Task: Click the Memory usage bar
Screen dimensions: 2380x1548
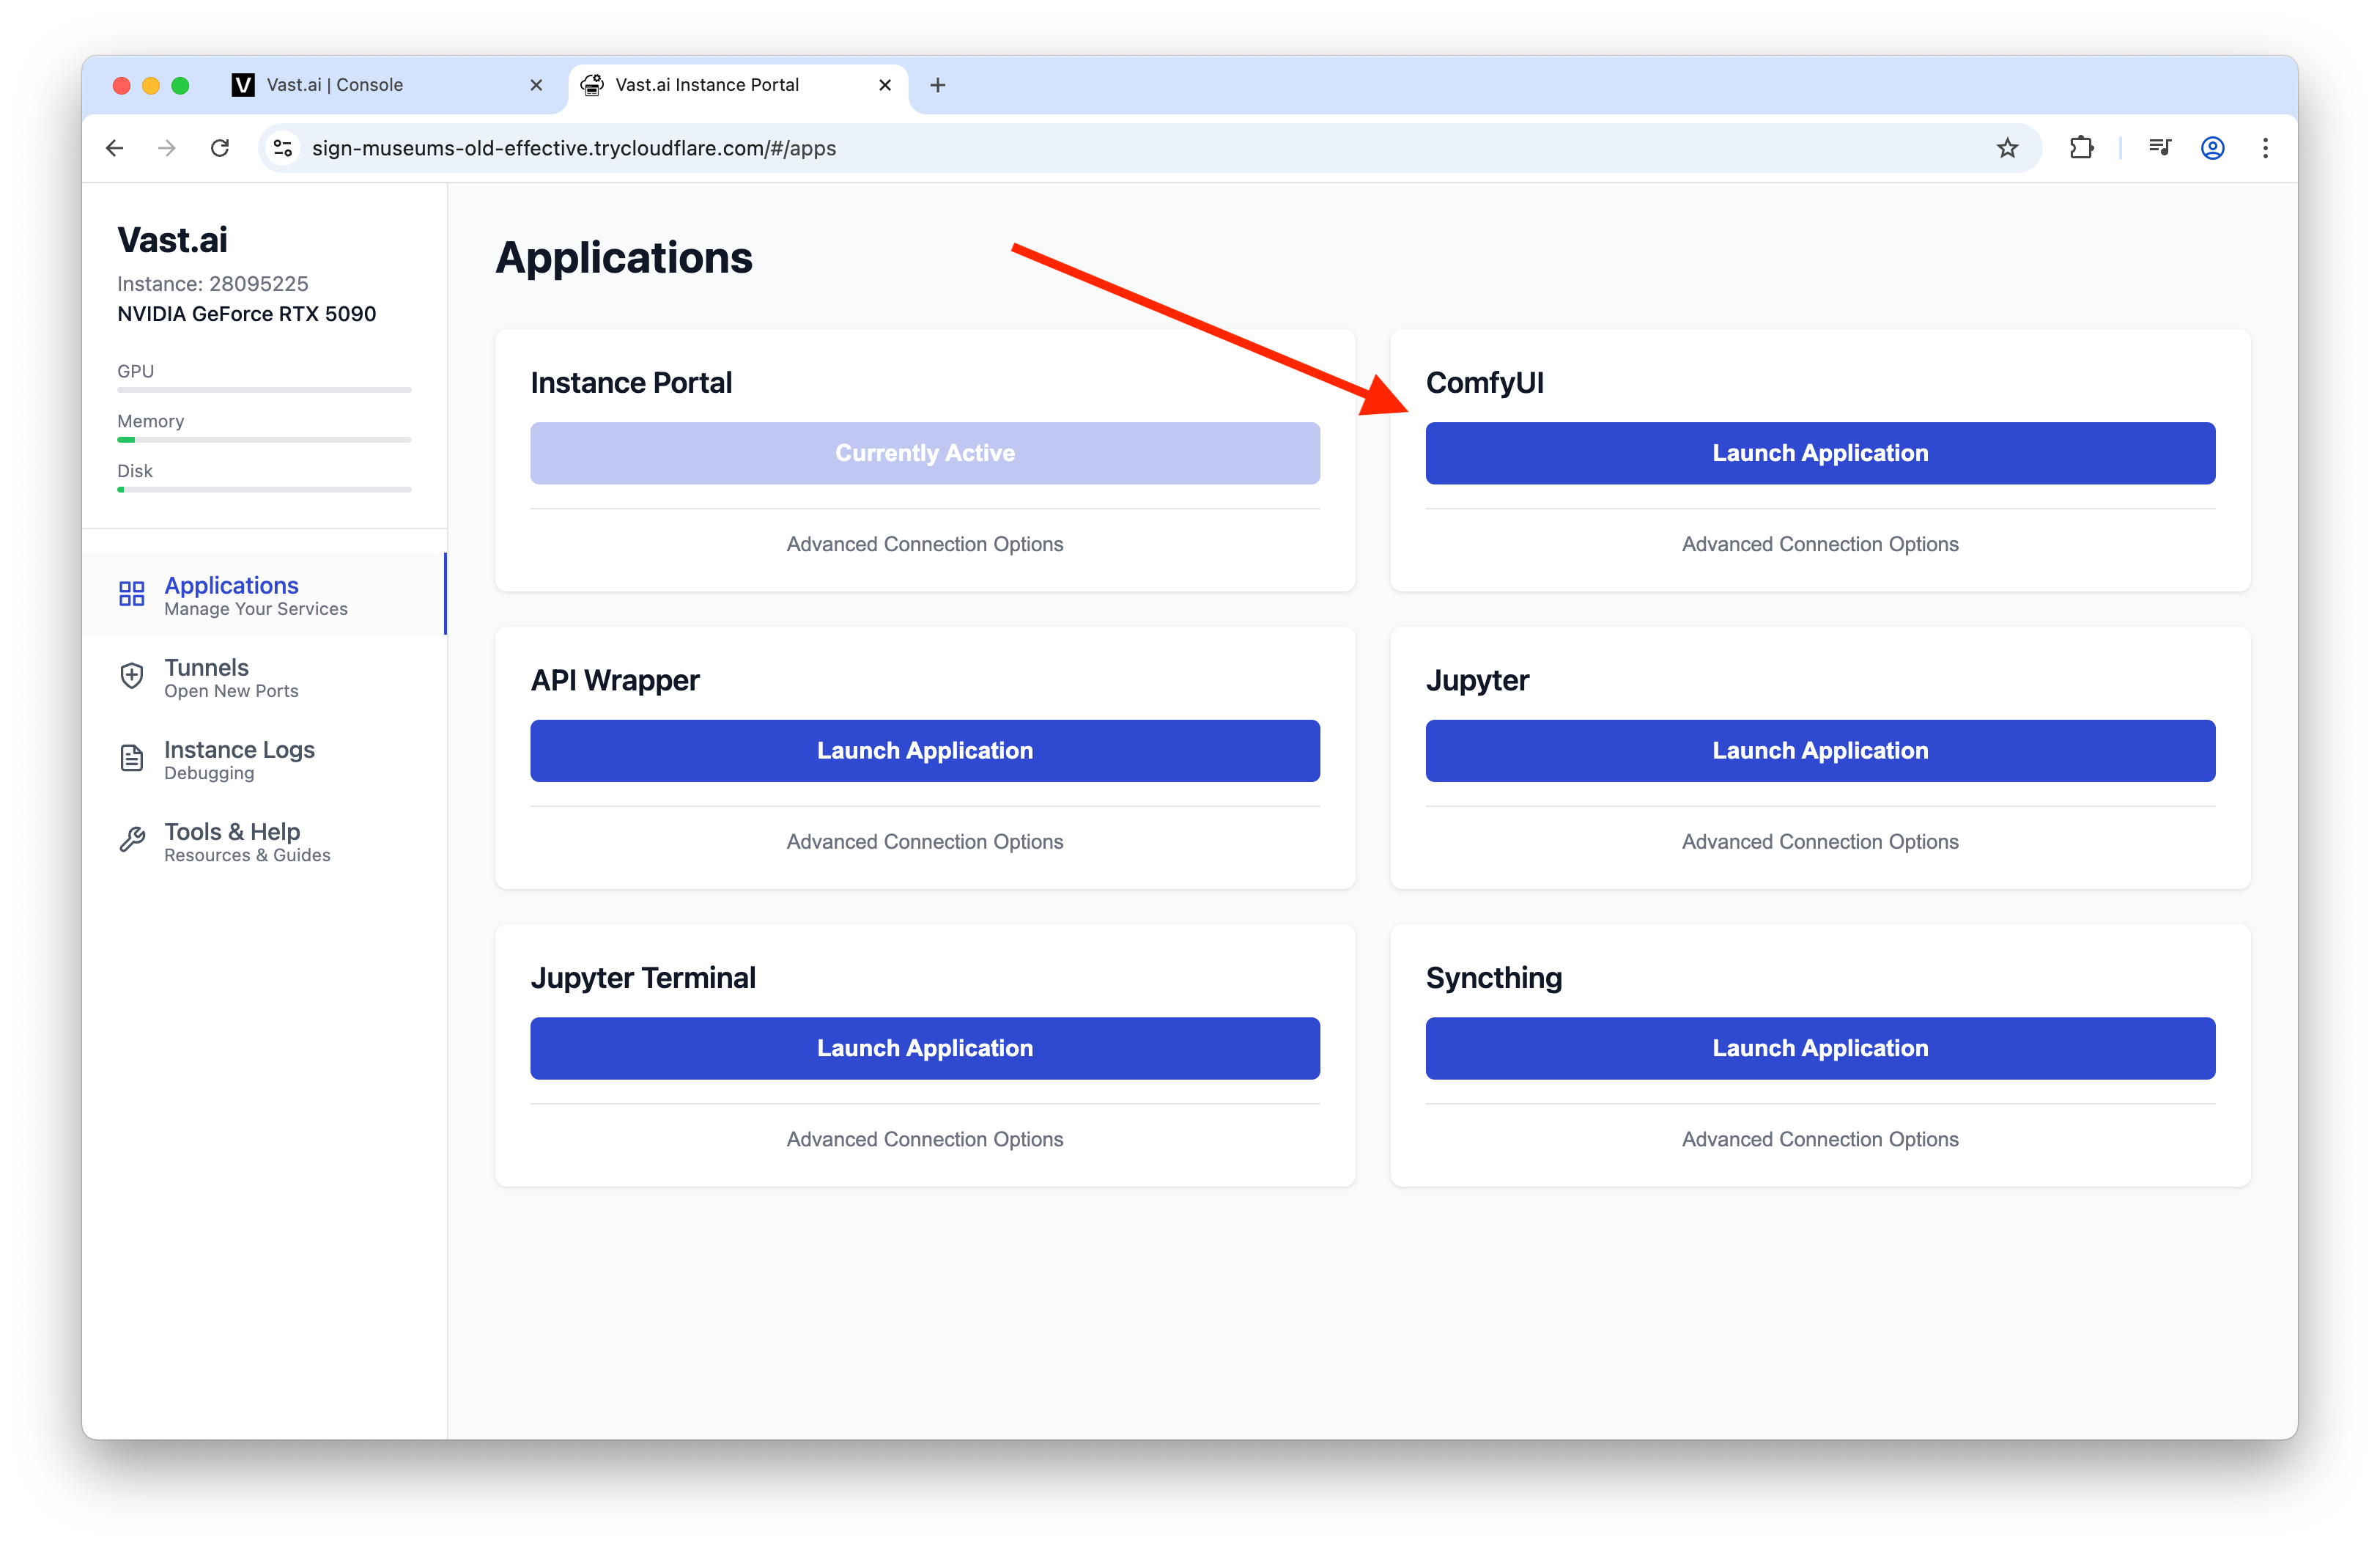Action: pyautogui.click(x=264, y=439)
